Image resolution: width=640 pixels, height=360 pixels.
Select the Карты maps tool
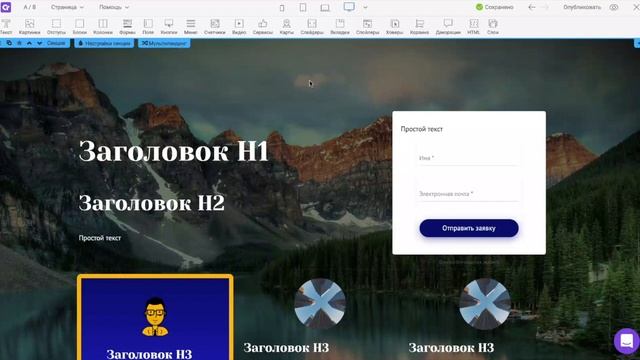pos(287,27)
